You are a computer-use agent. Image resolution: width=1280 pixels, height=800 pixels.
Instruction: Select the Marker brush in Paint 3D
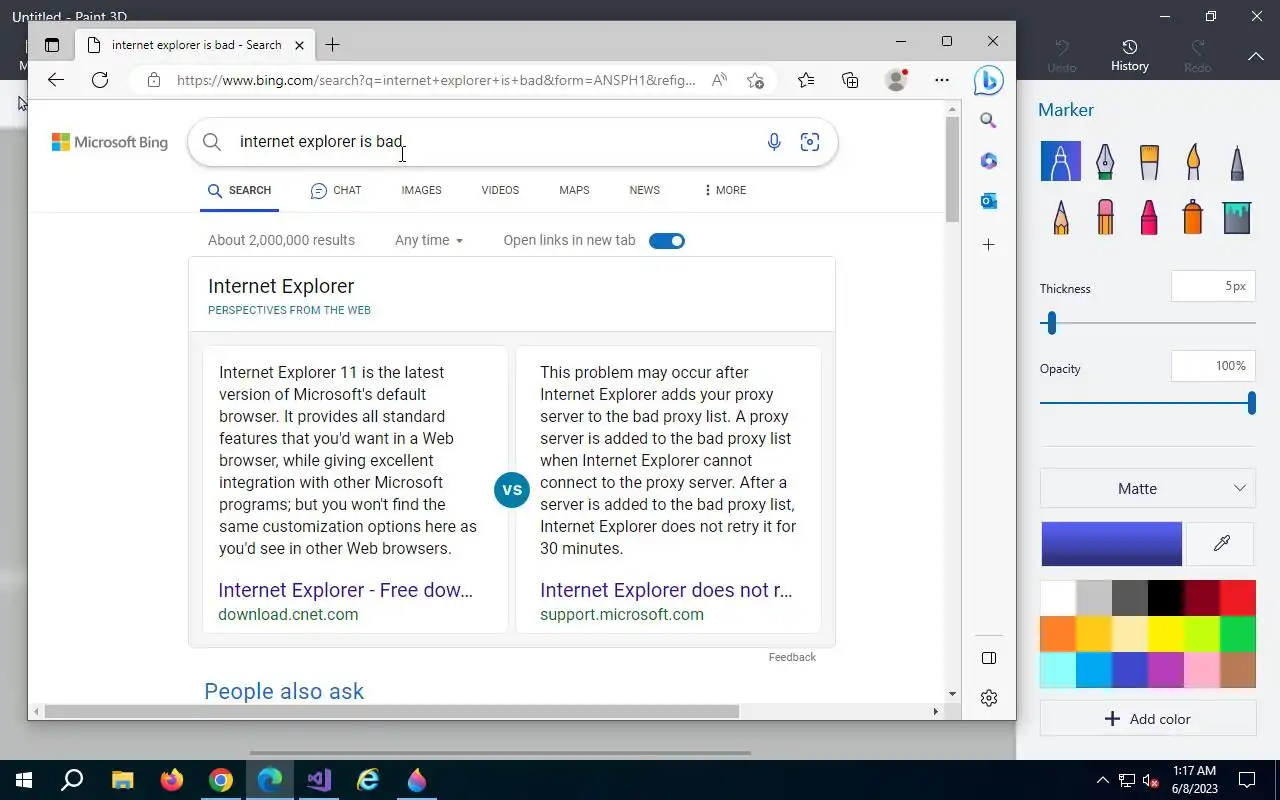click(1060, 161)
